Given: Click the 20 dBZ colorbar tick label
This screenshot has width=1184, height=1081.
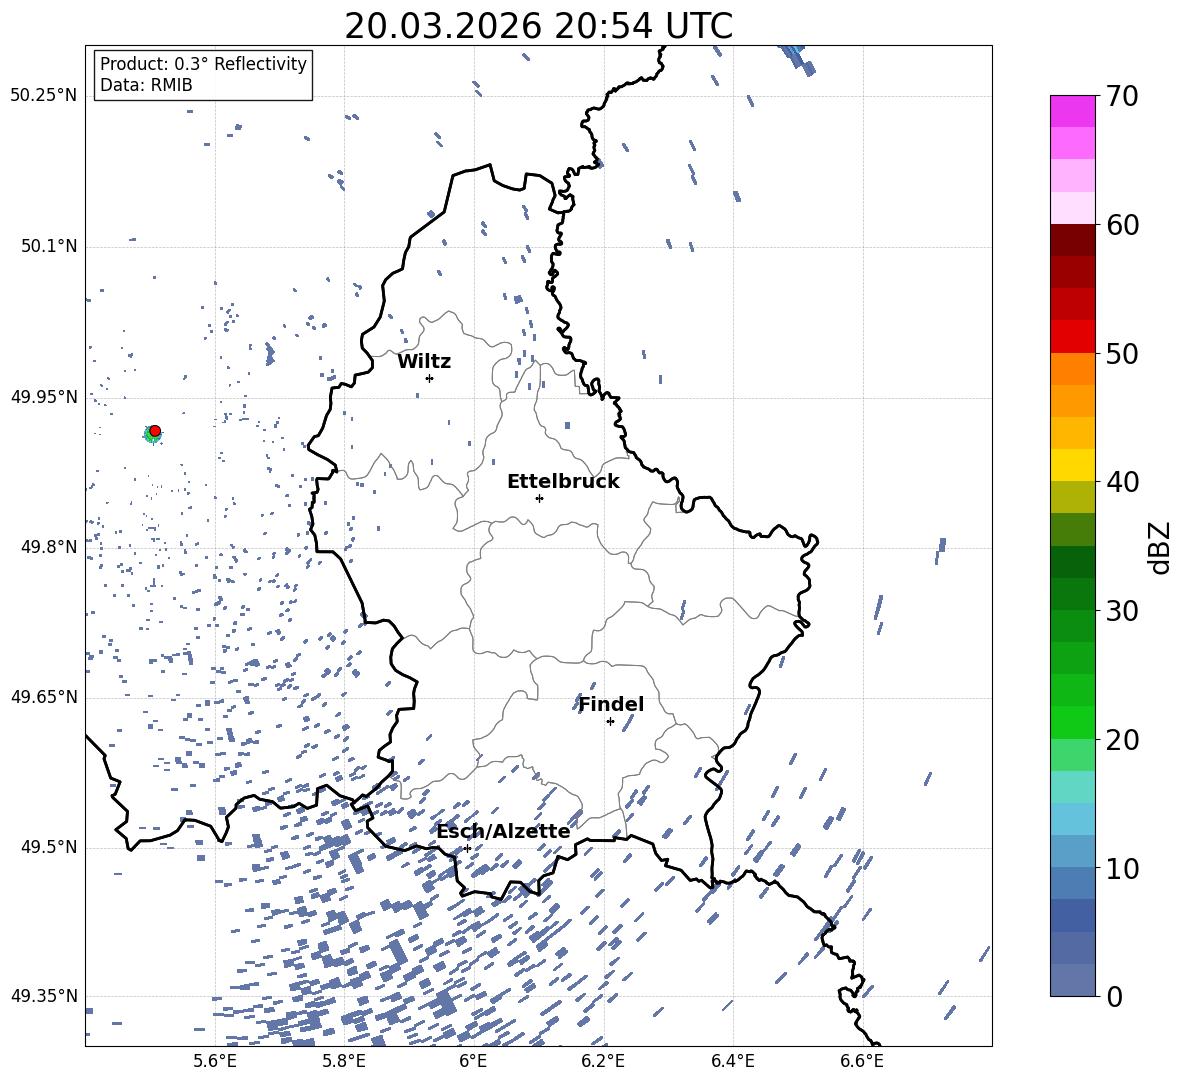Looking at the screenshot, I should pos(1122,740).
